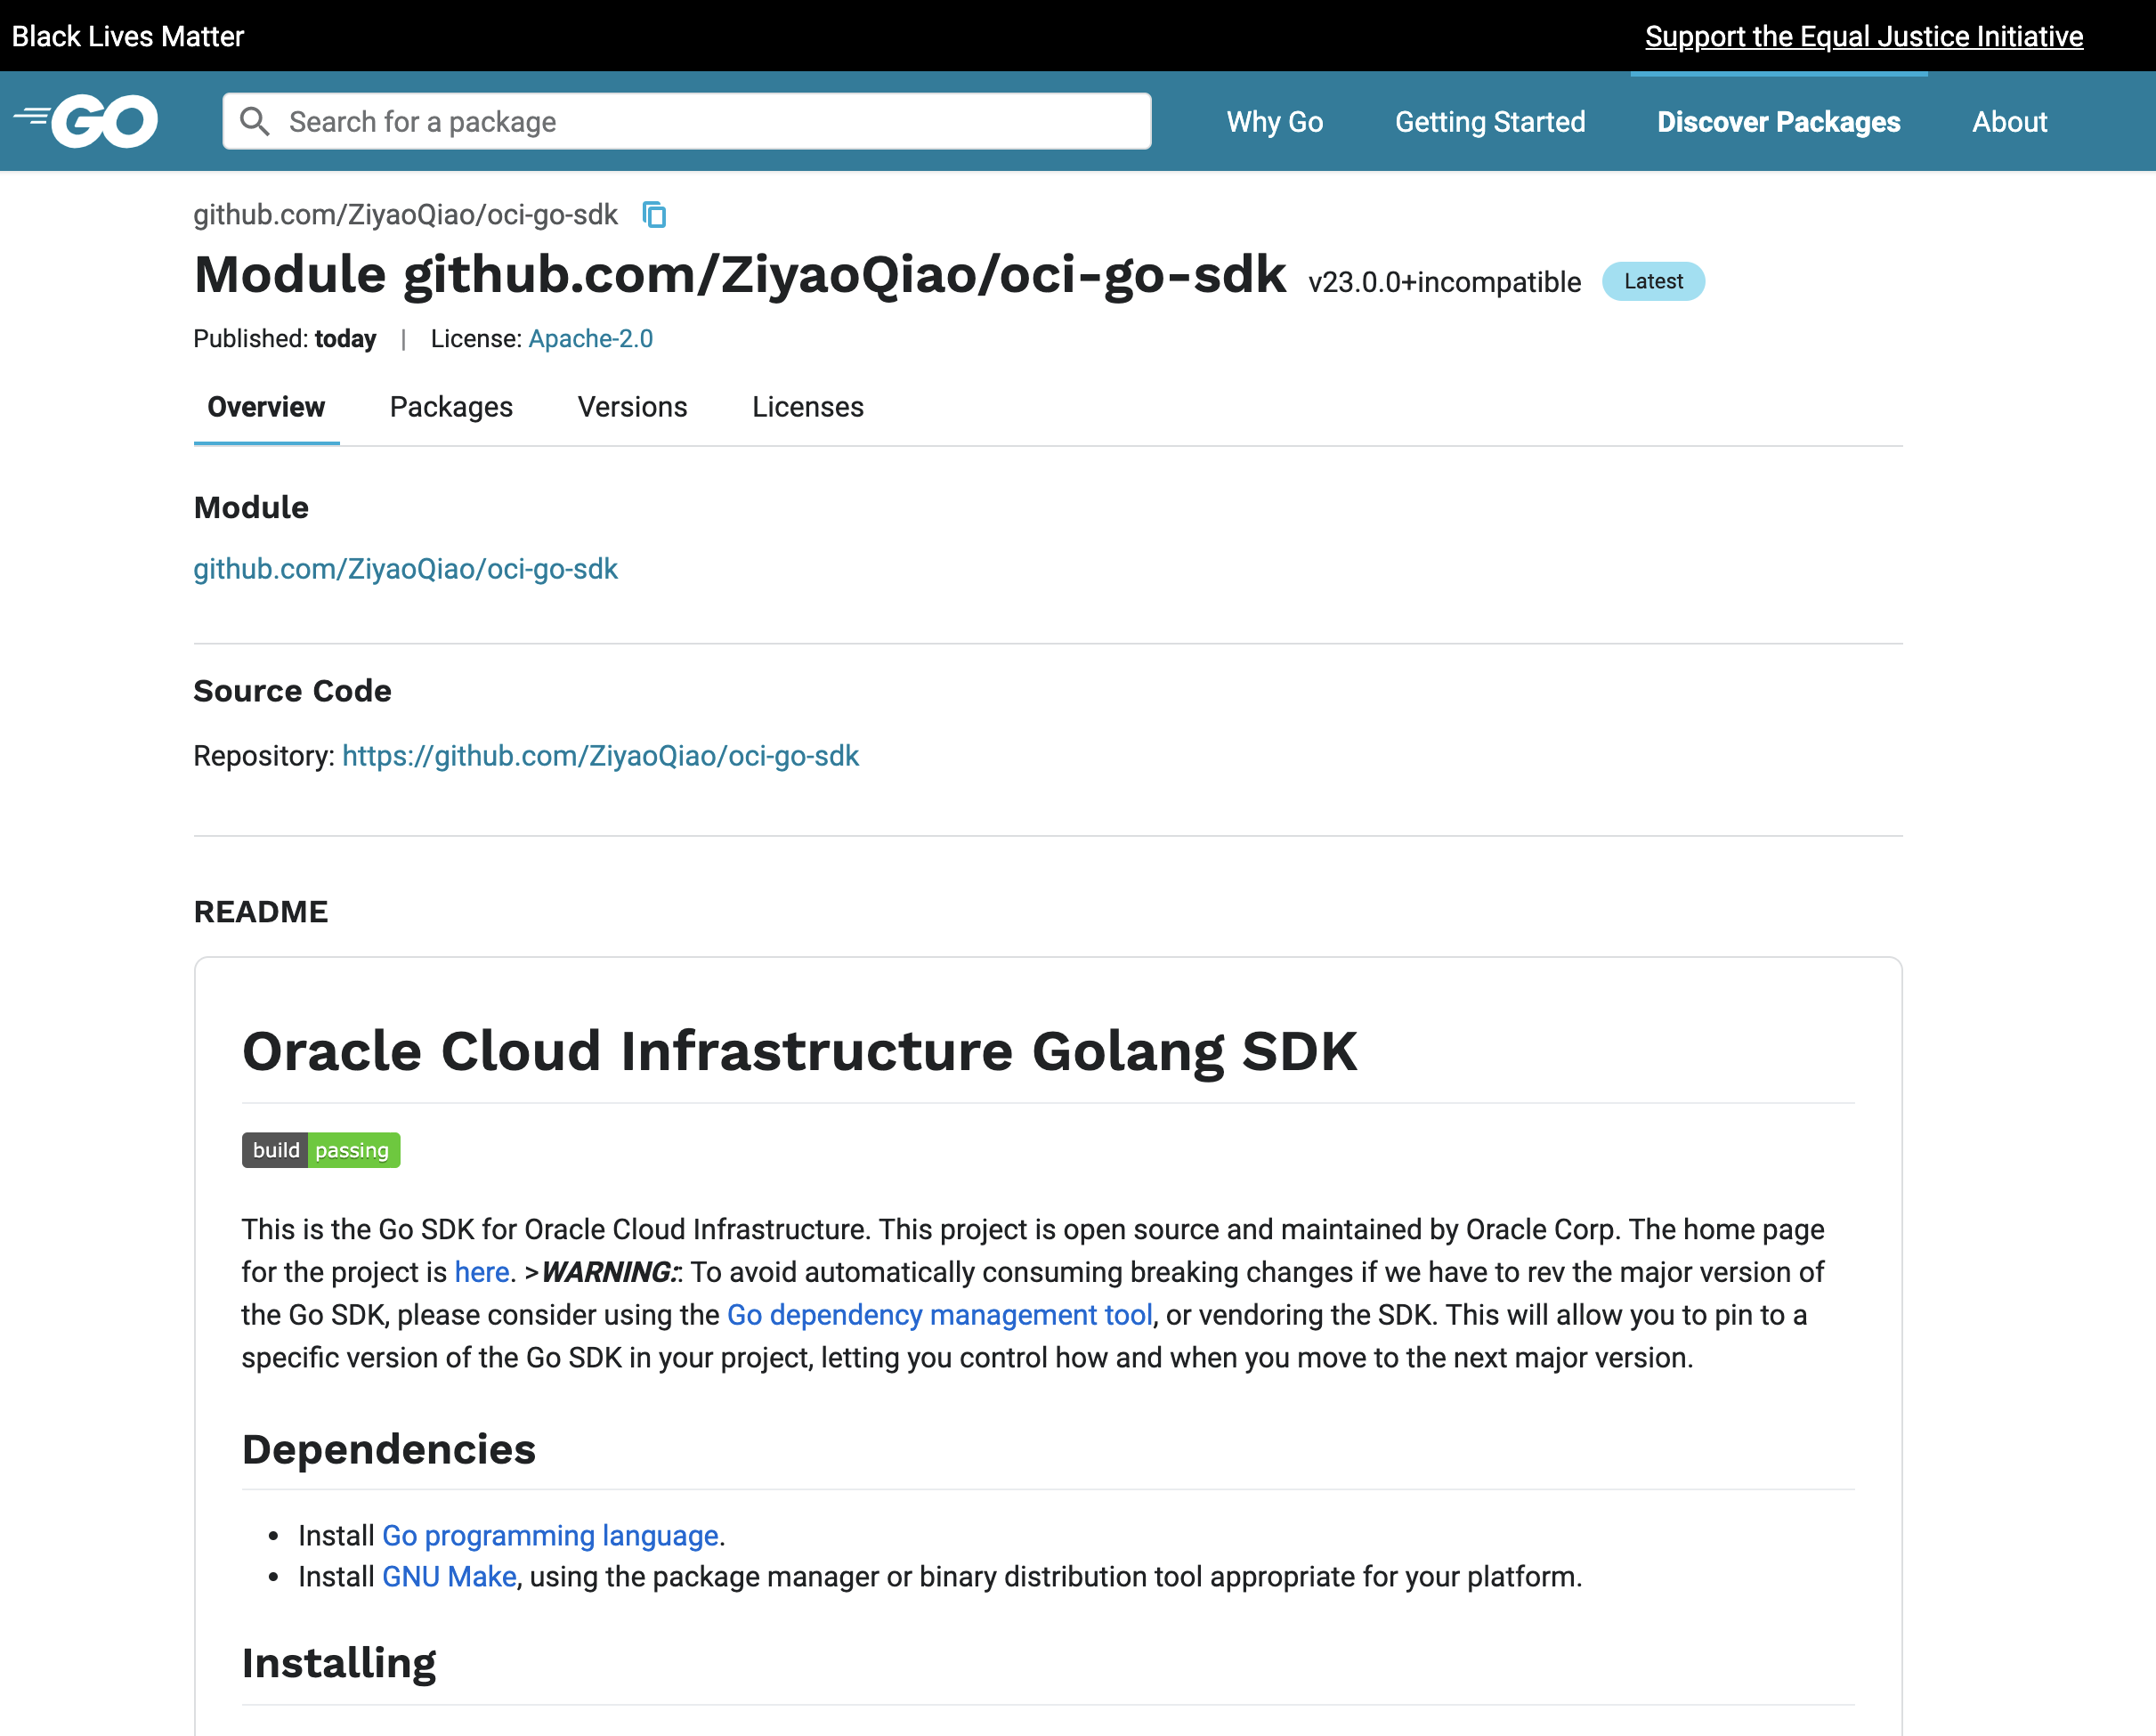Open the module link under Module heading
2156x1736 pixels.
click(406, 569)
